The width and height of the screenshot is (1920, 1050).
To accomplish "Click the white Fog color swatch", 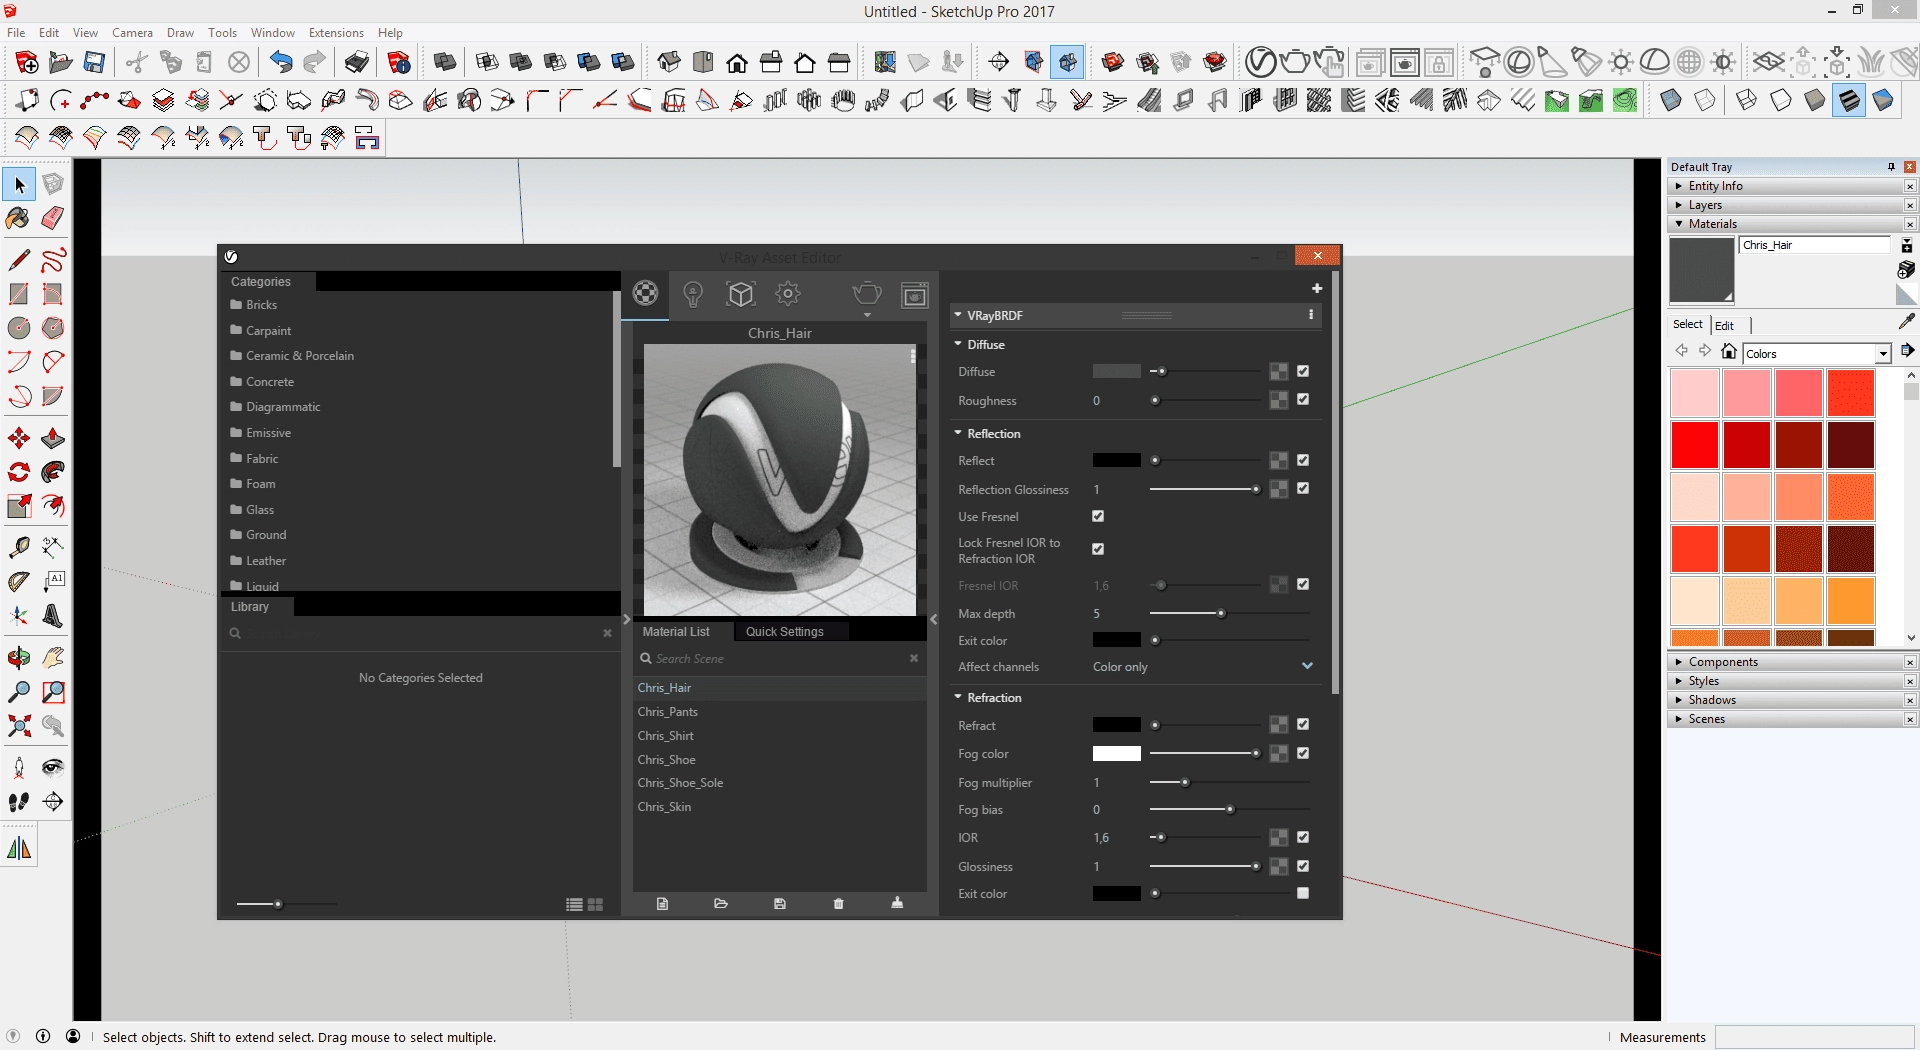I will (1117, 754).
